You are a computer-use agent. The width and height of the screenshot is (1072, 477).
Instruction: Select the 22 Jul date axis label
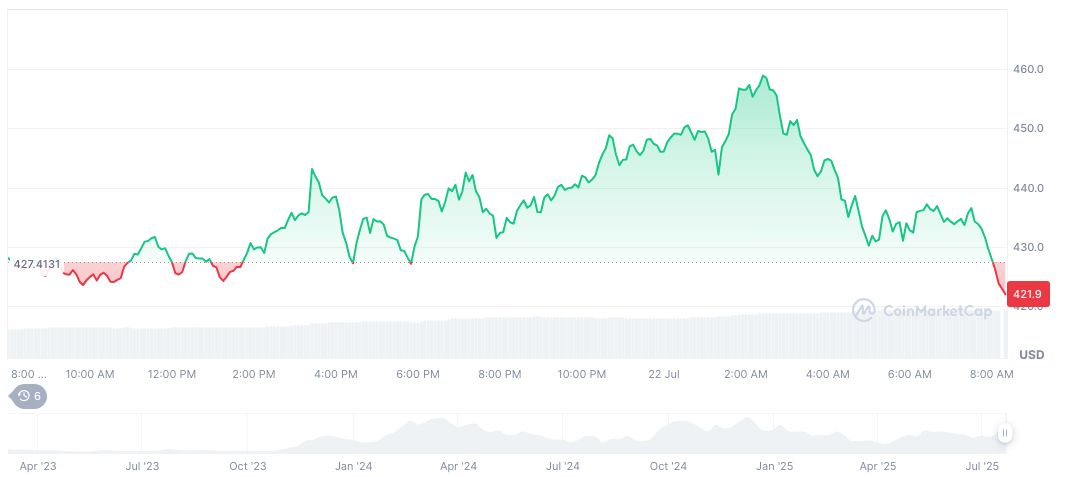coord(664,374)
